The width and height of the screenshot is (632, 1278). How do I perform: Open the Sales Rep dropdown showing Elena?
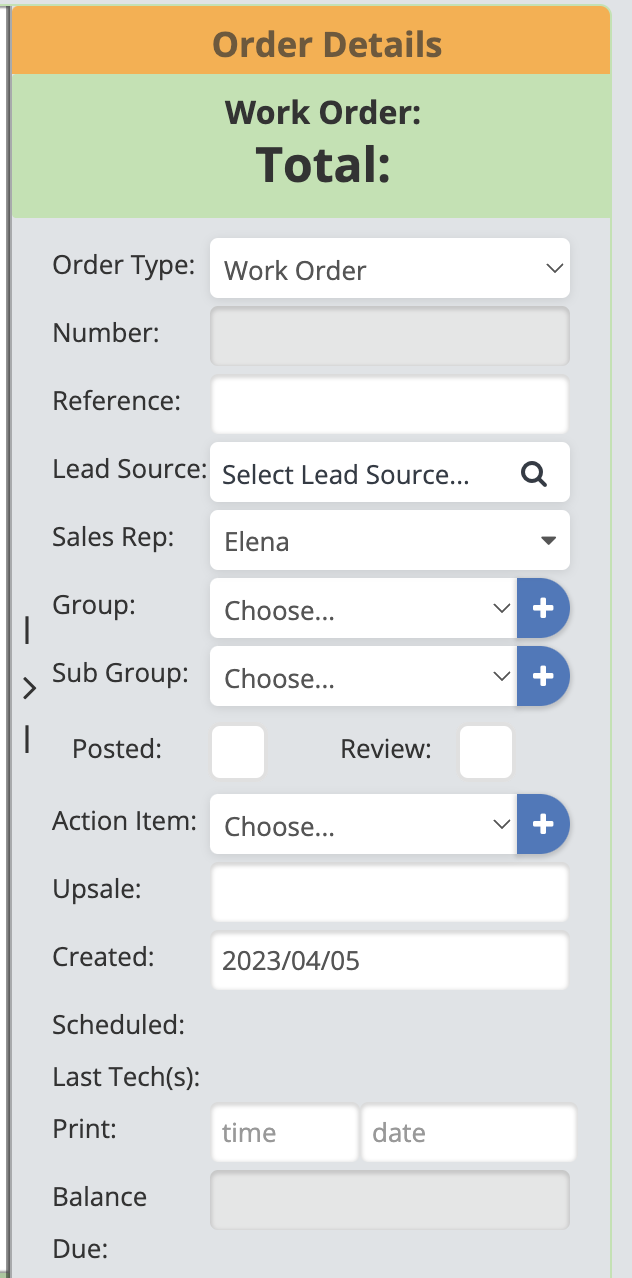389,541
